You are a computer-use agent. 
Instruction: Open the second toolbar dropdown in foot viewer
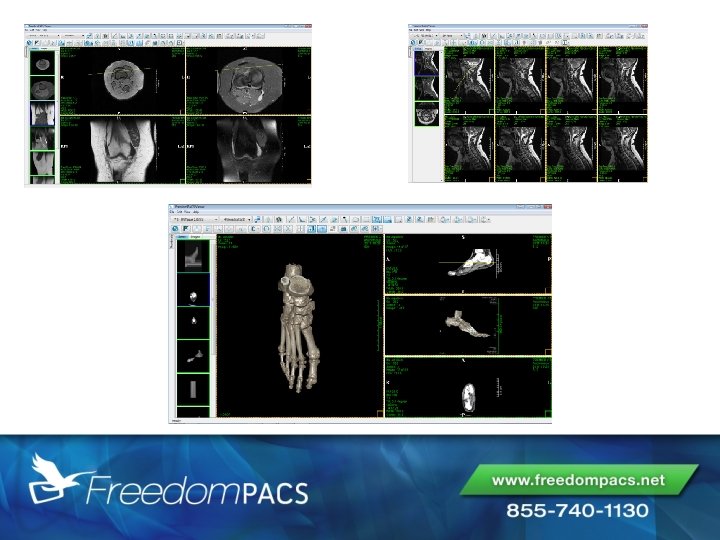coord(236,219)
